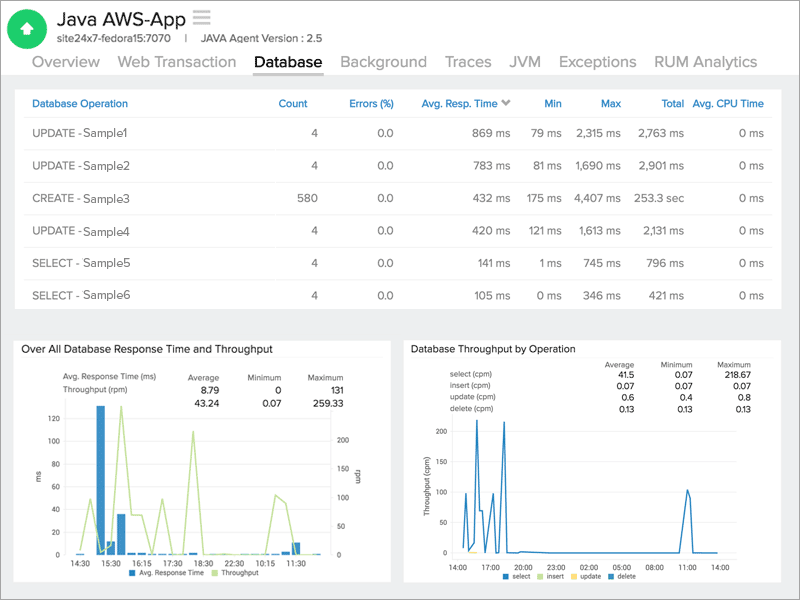Open the JVM tab

525,62
